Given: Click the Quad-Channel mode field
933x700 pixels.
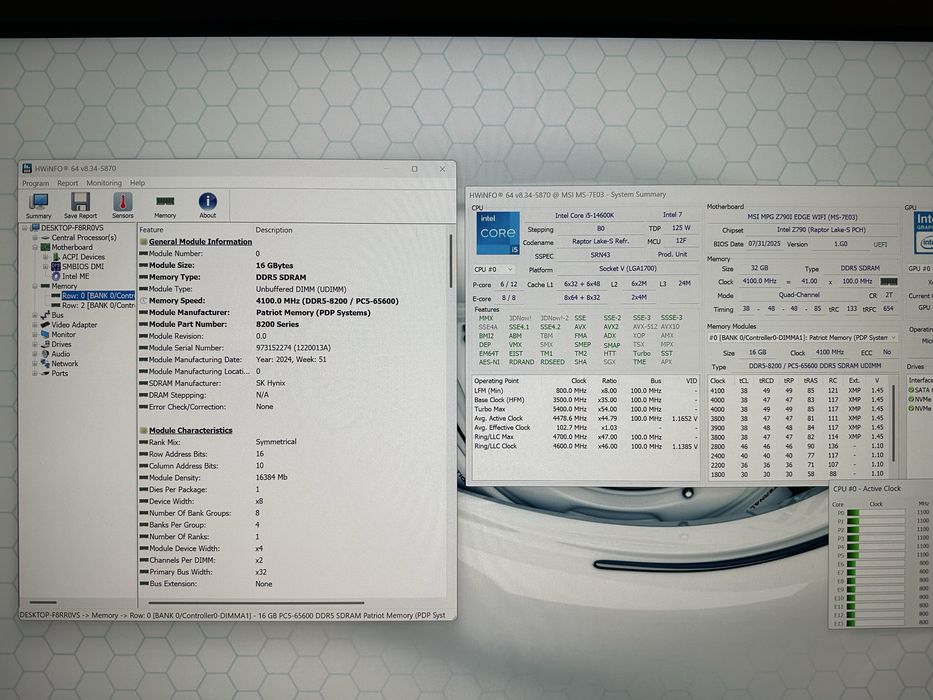Looking at the screenshot, I should pos(799,295).
